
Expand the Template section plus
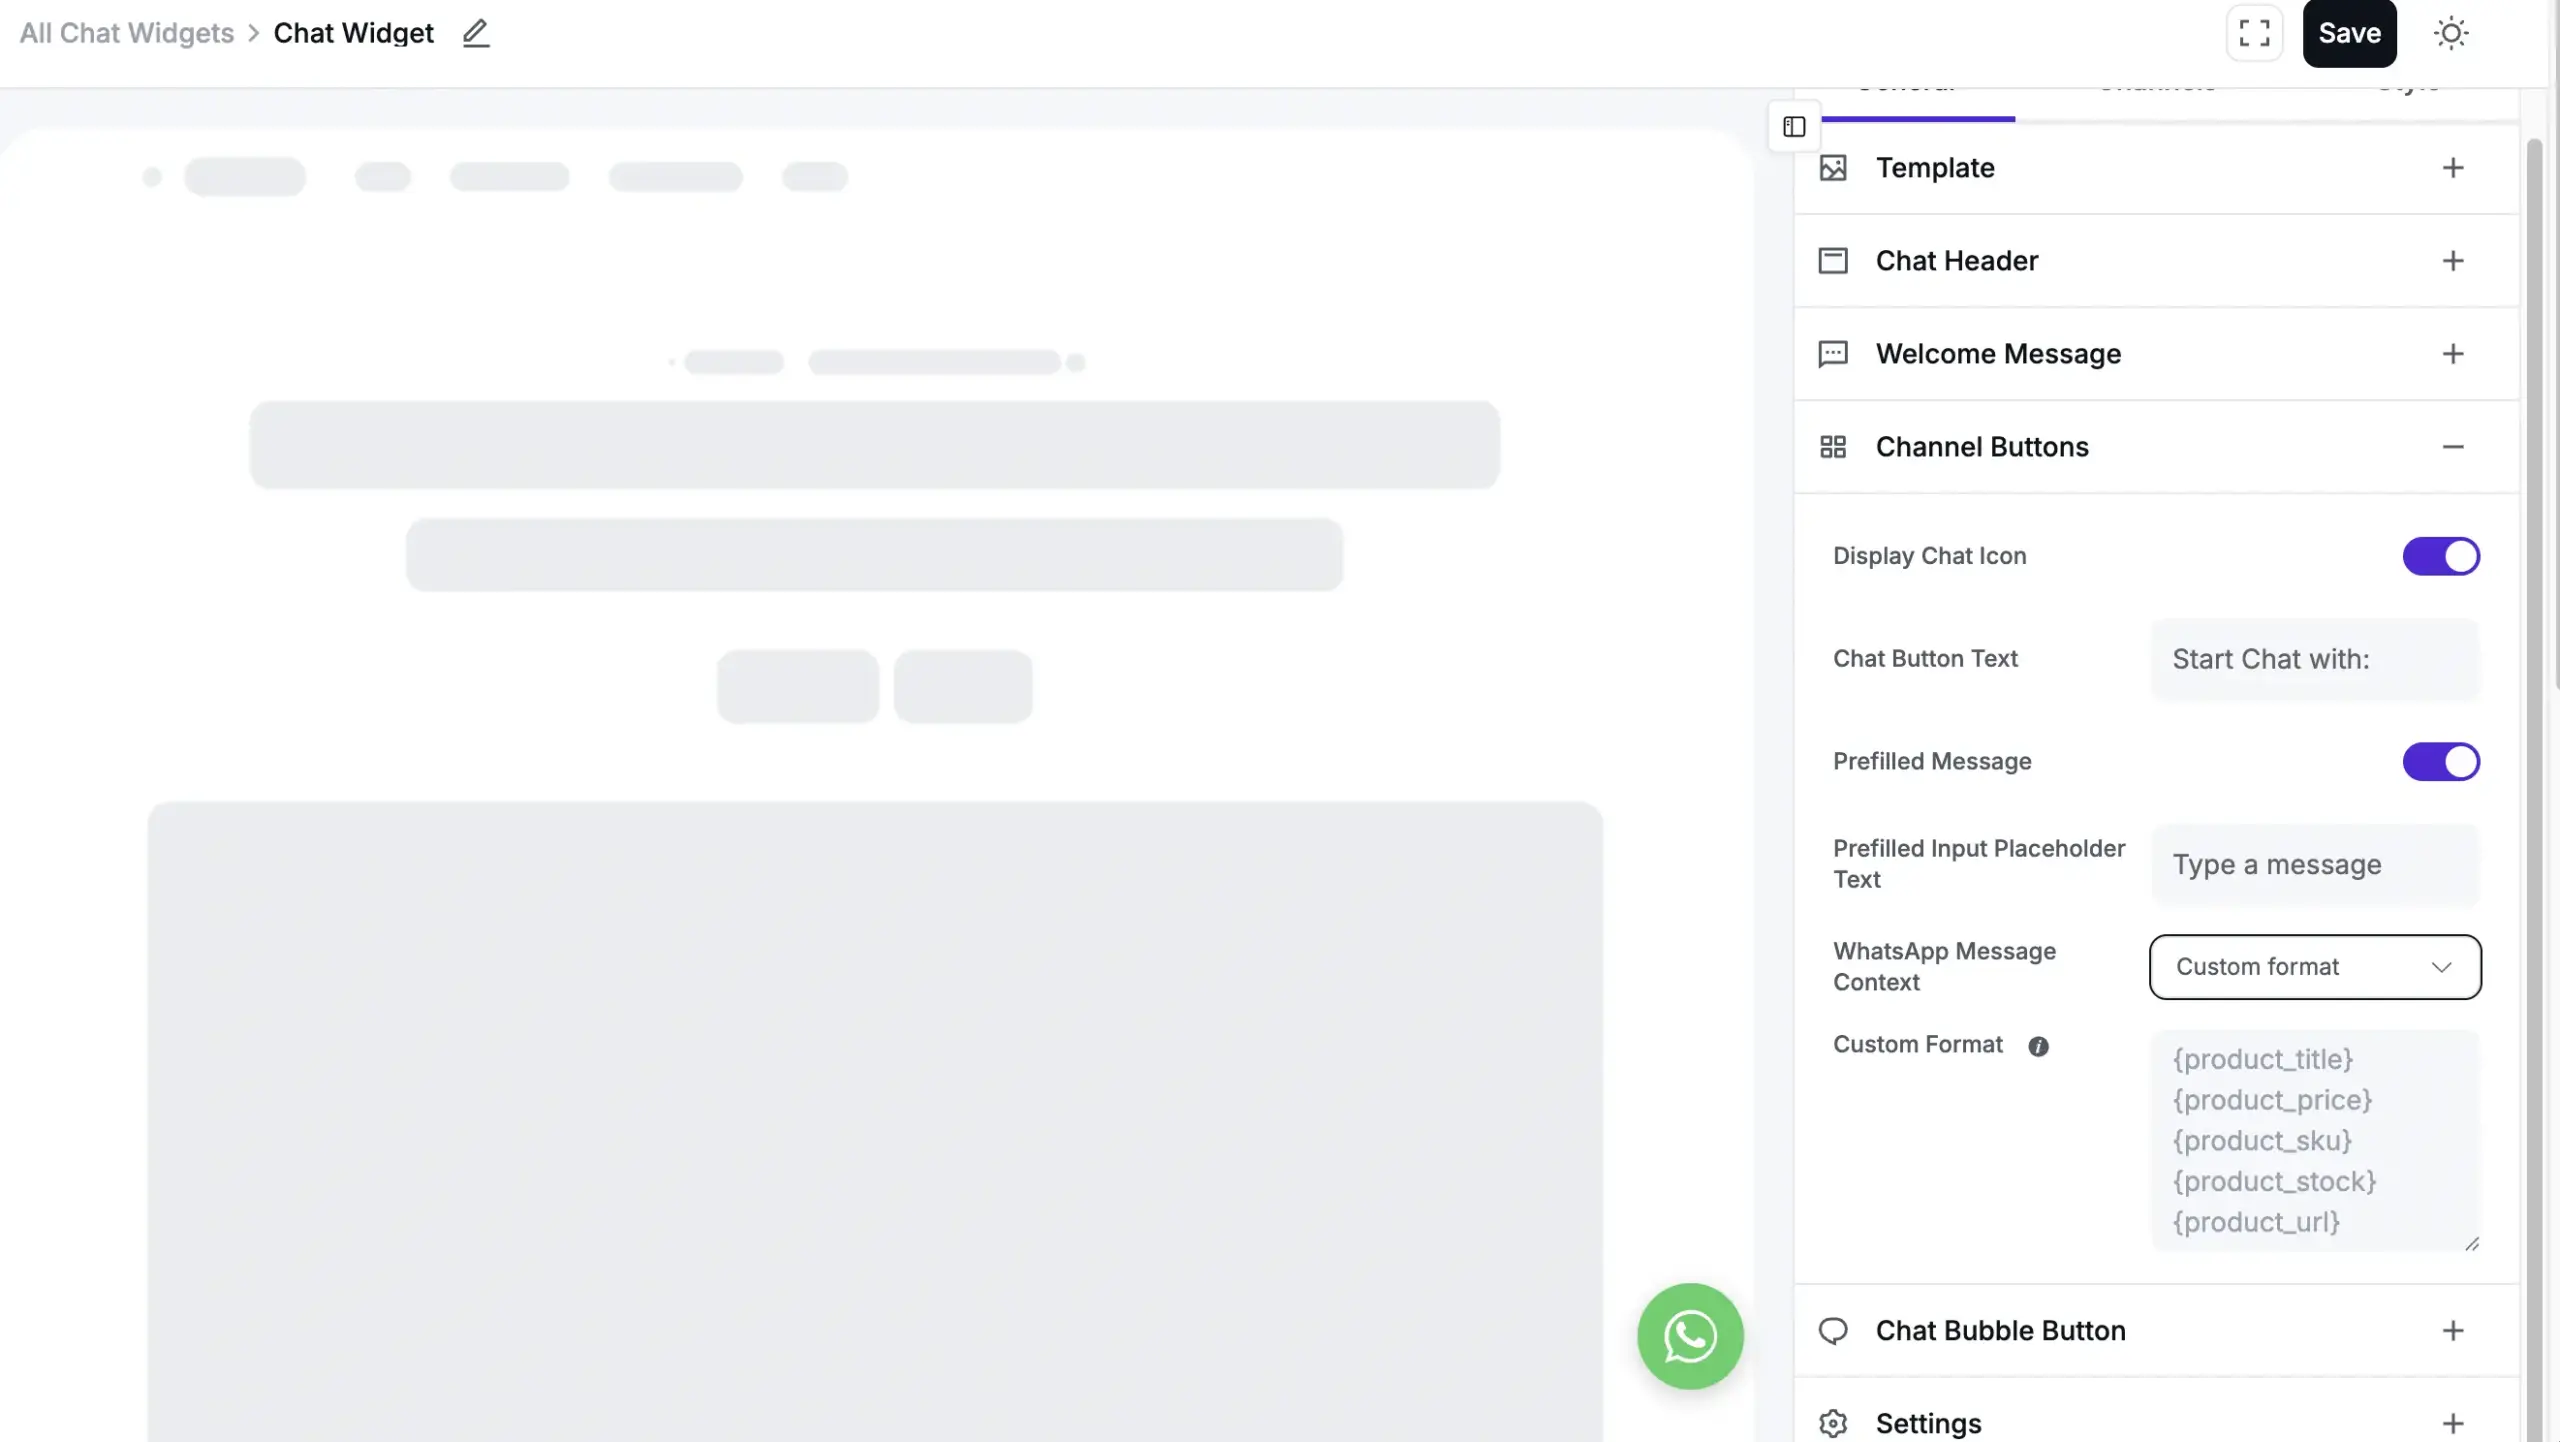[x=2452, y=168]
